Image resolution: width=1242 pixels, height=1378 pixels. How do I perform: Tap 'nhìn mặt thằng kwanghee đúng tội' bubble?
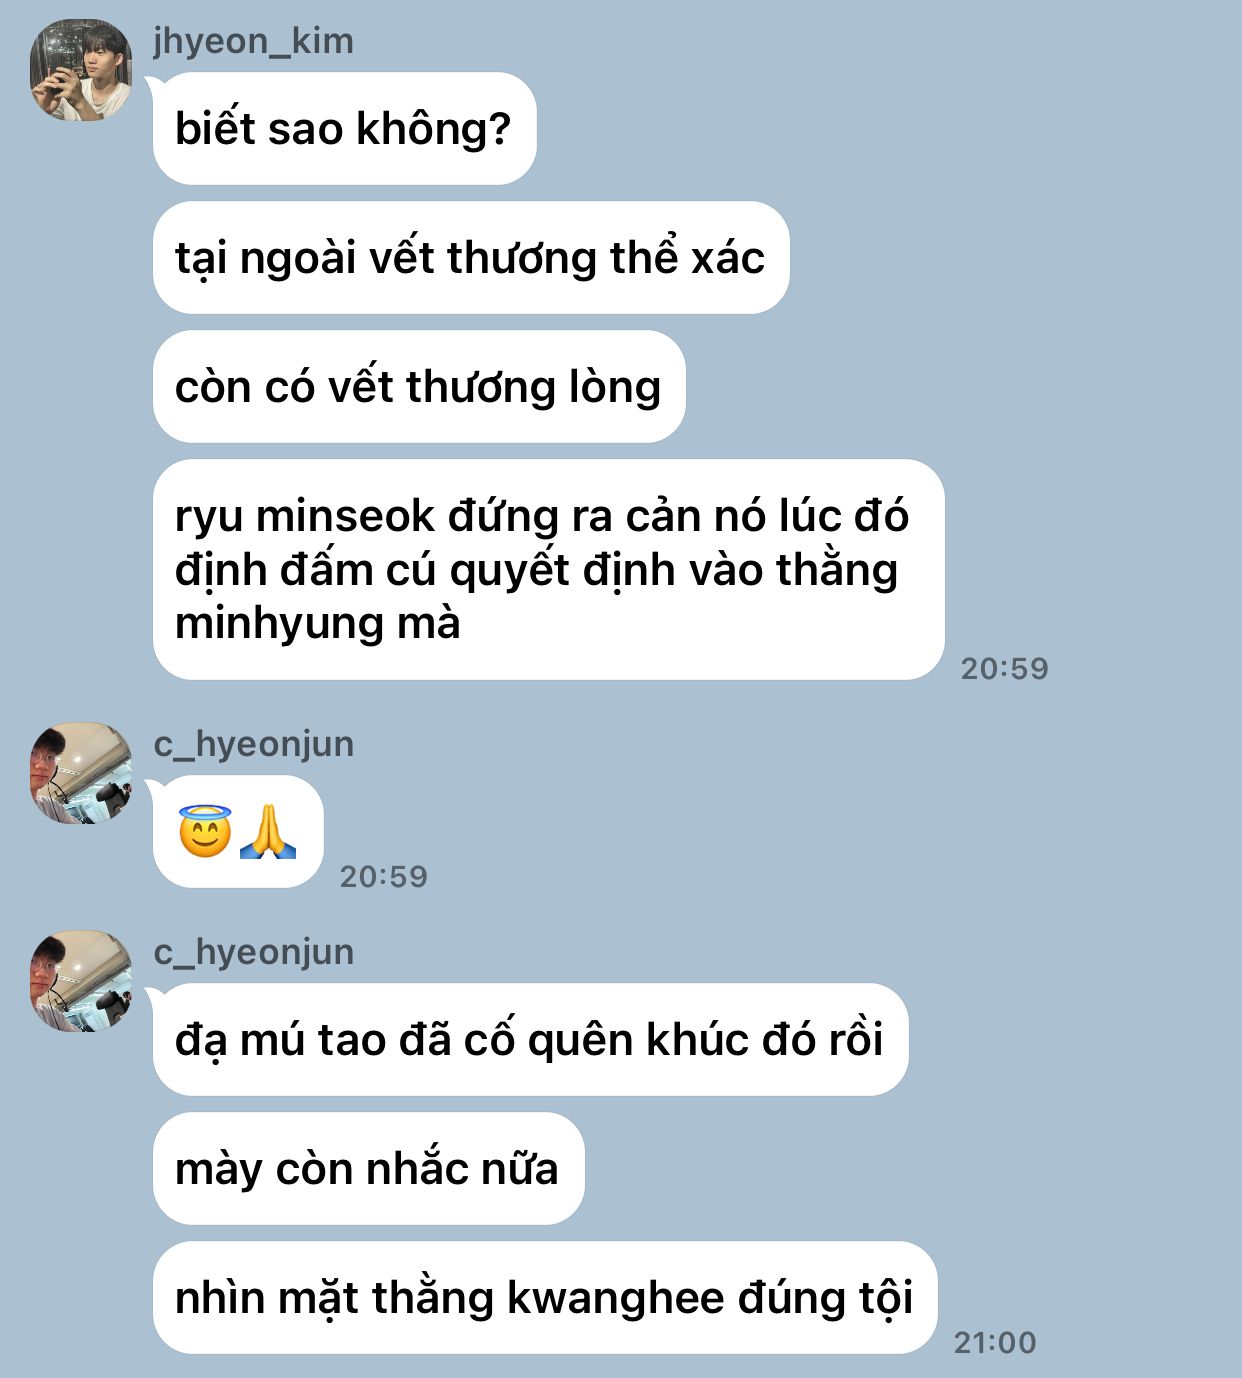click(545, 1297)
